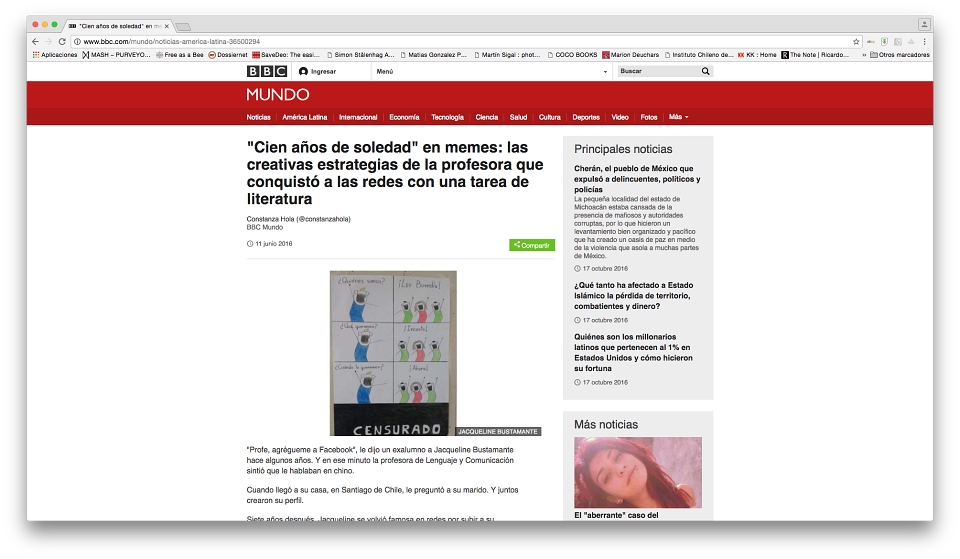
Task: Click the search magnifier icon
Action: 705,72
